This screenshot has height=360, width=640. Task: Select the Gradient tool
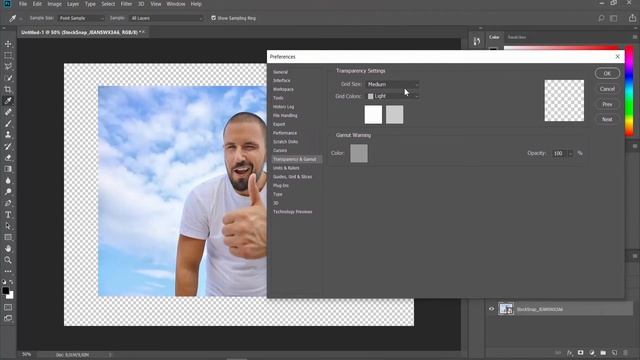(8, 169)
